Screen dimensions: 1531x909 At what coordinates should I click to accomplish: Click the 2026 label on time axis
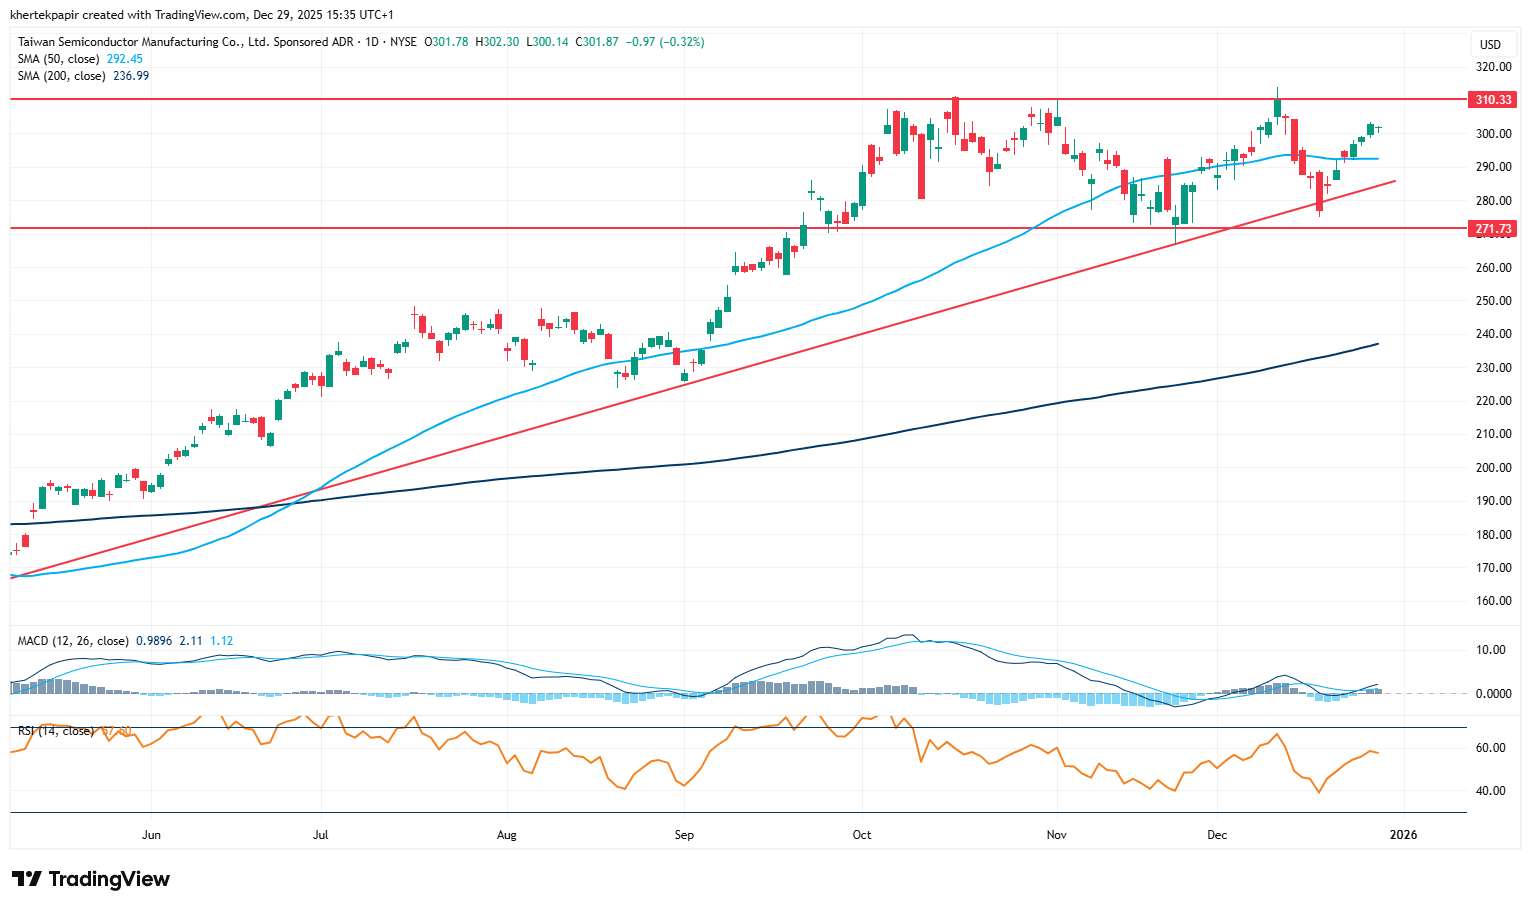(1403, 835)
